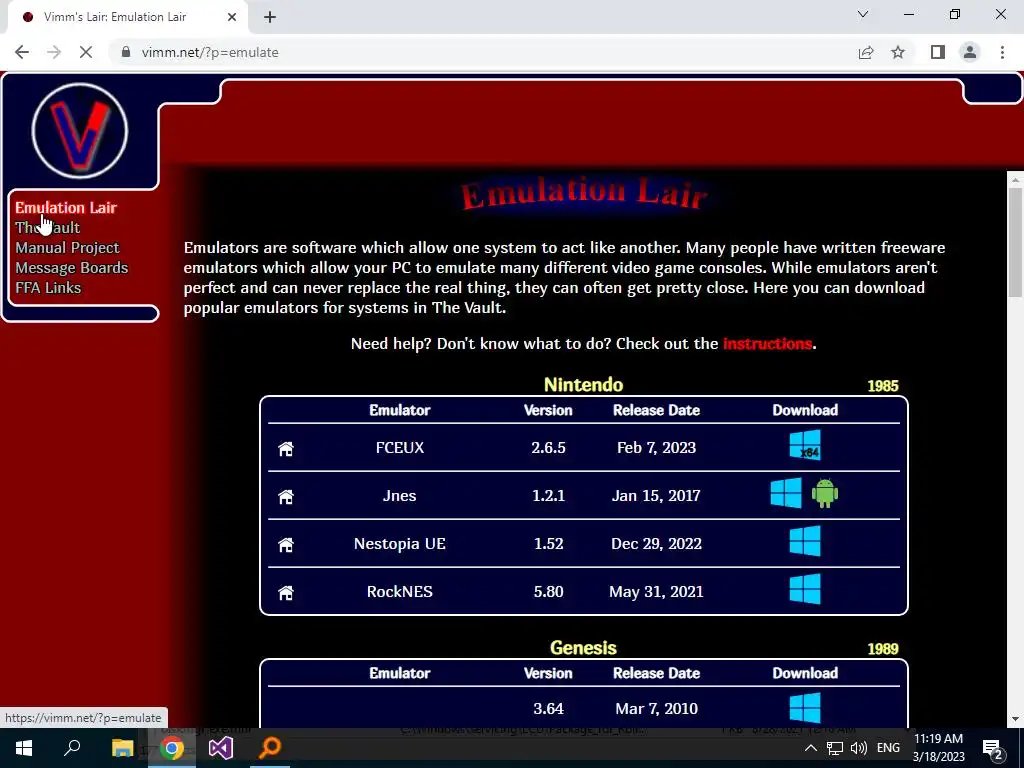The height and width of the screenshot is (768, 1024).
Task: Close the Vimm's Lair tab
Action: (232, 17)
